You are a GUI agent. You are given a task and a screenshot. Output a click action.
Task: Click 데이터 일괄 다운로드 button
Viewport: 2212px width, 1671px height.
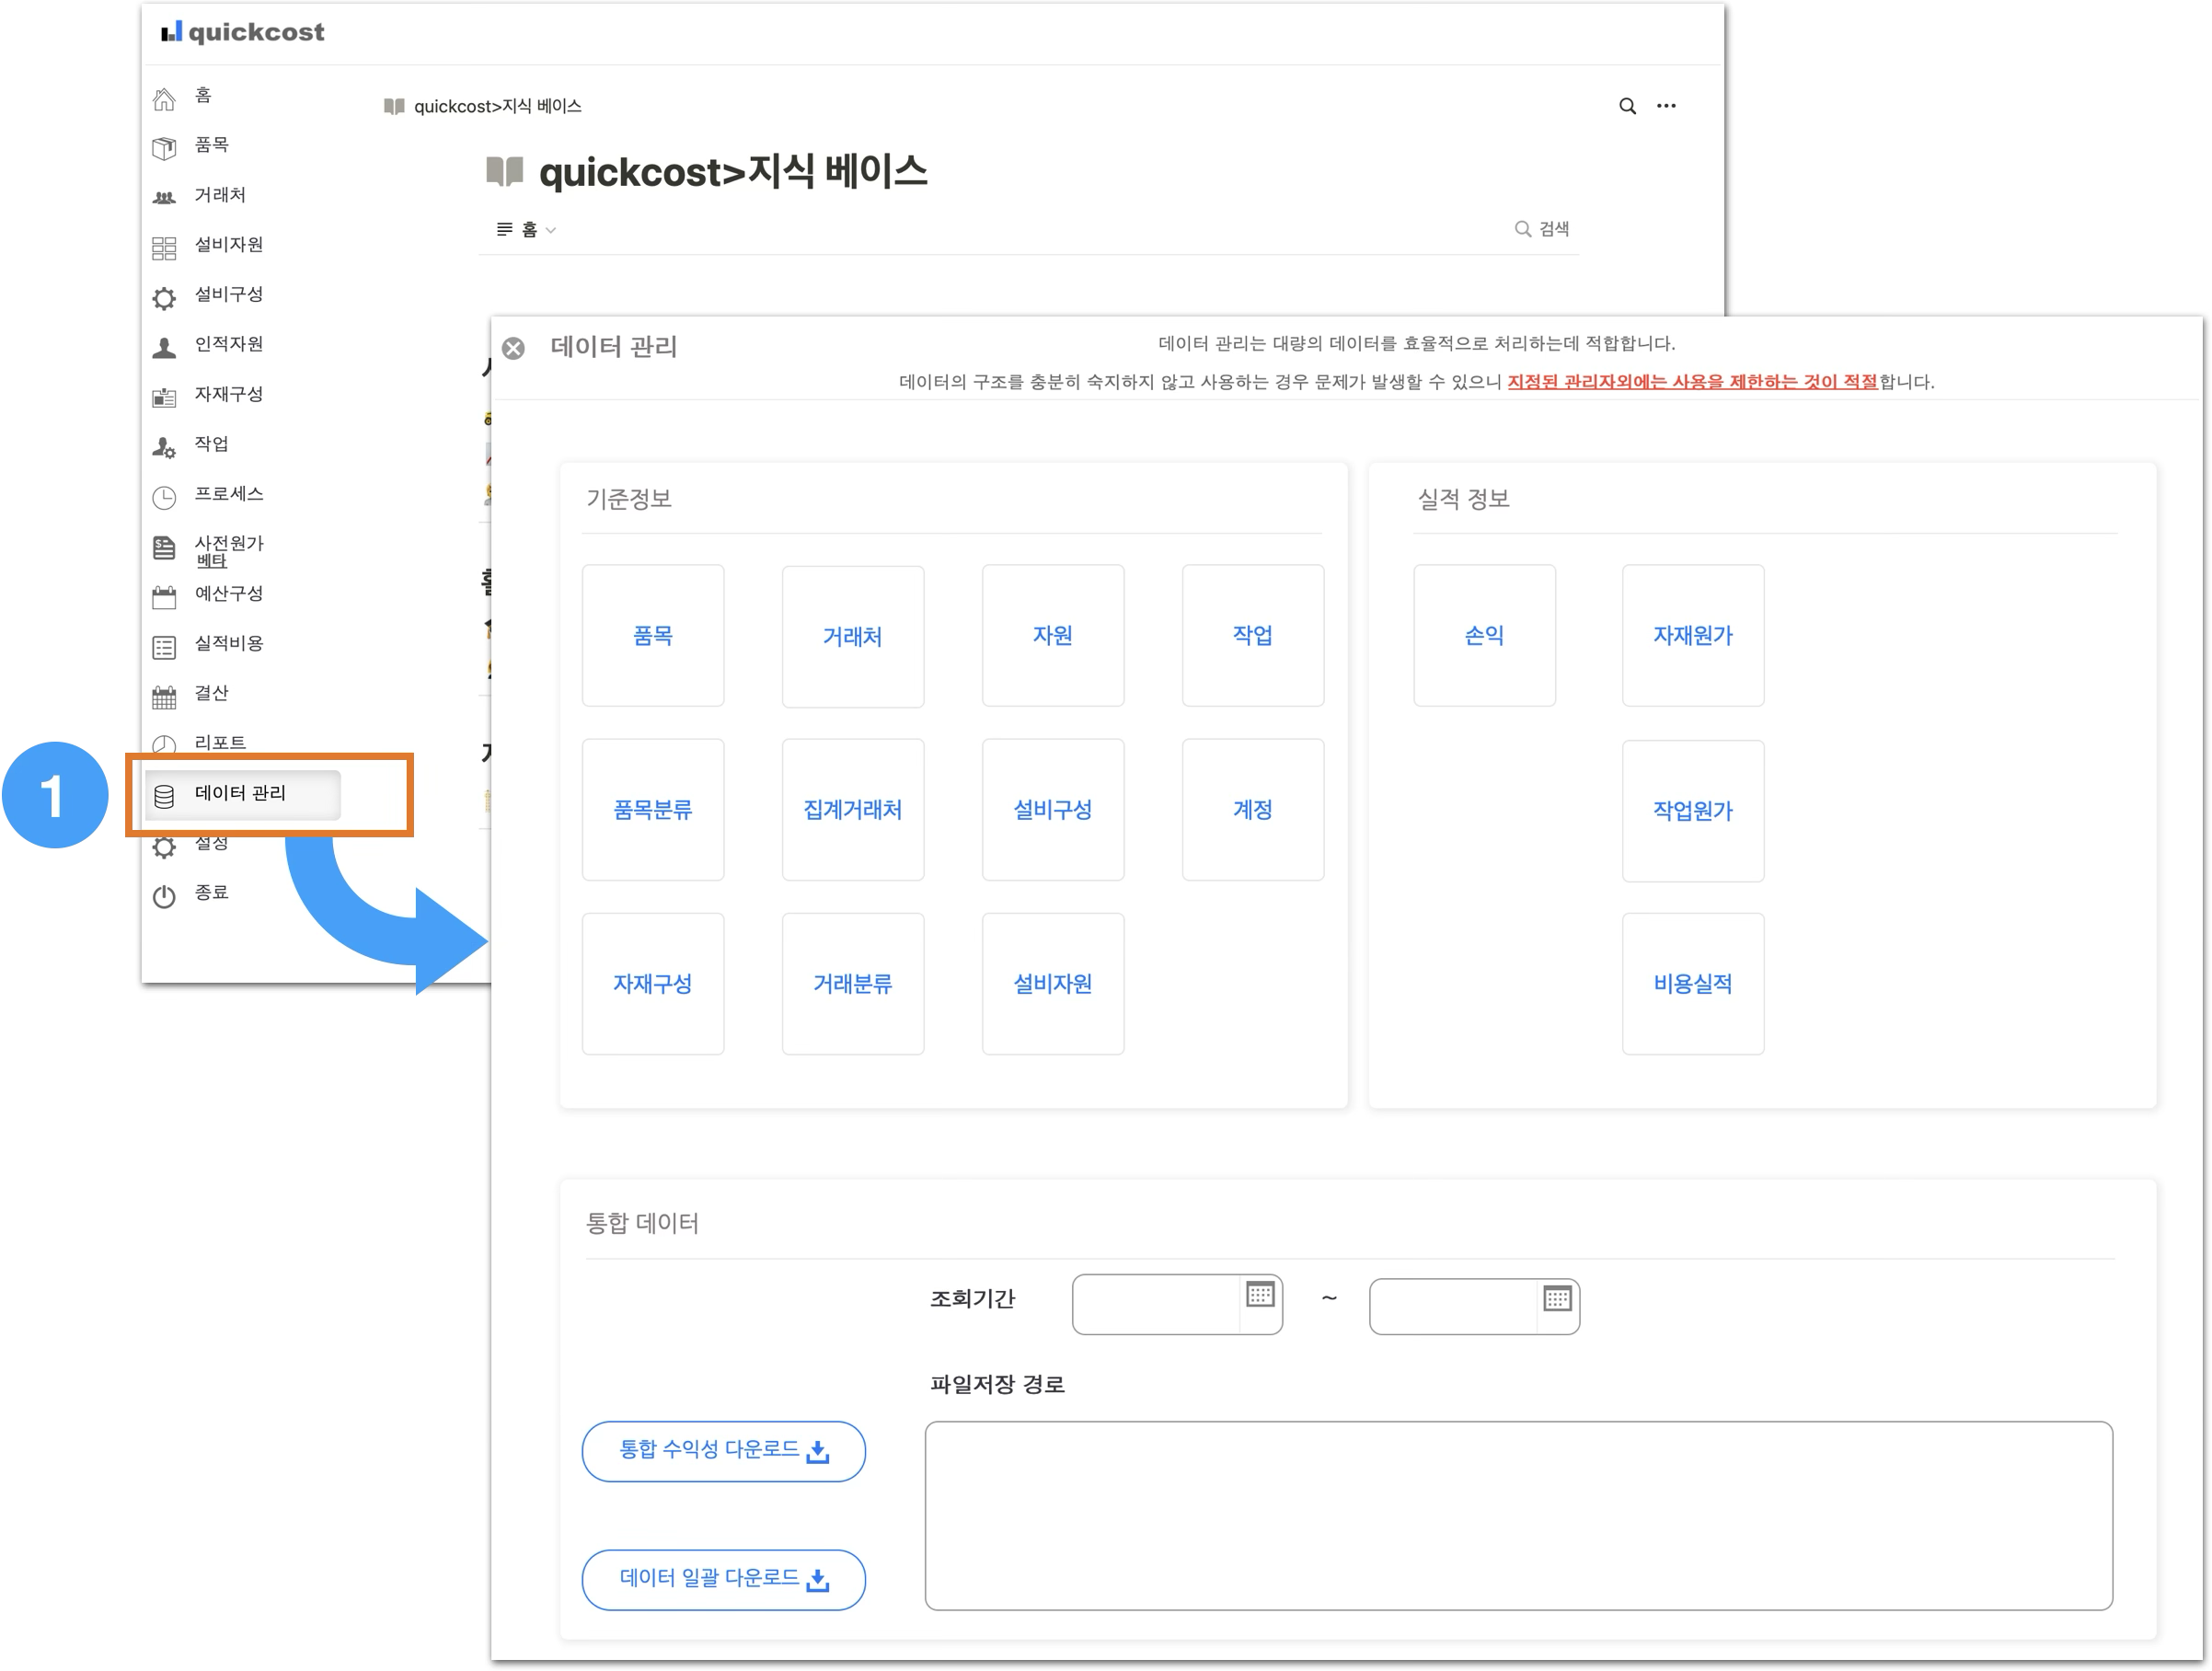pyautogui.click(x=723, y=1579)
